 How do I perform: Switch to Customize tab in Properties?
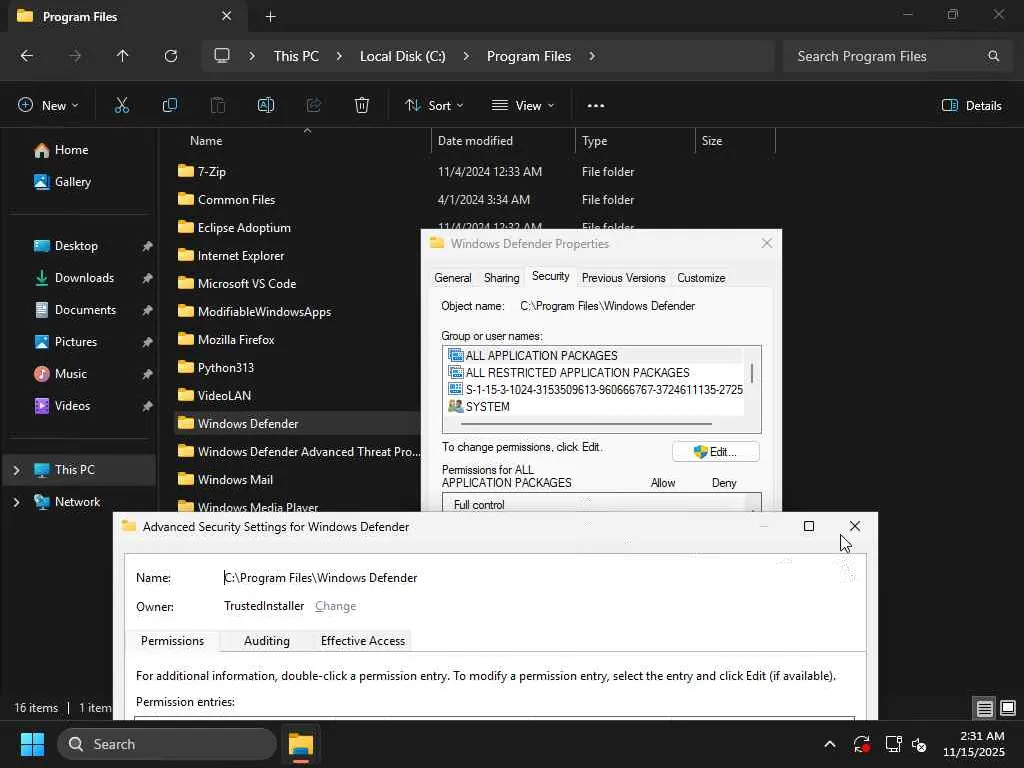[701, 278]
